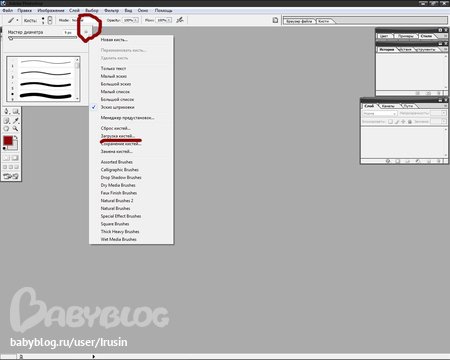Viewport: 450px width, 360px height.
Task: Select the Pen tool in the toolbox
Action: (6, 111)
